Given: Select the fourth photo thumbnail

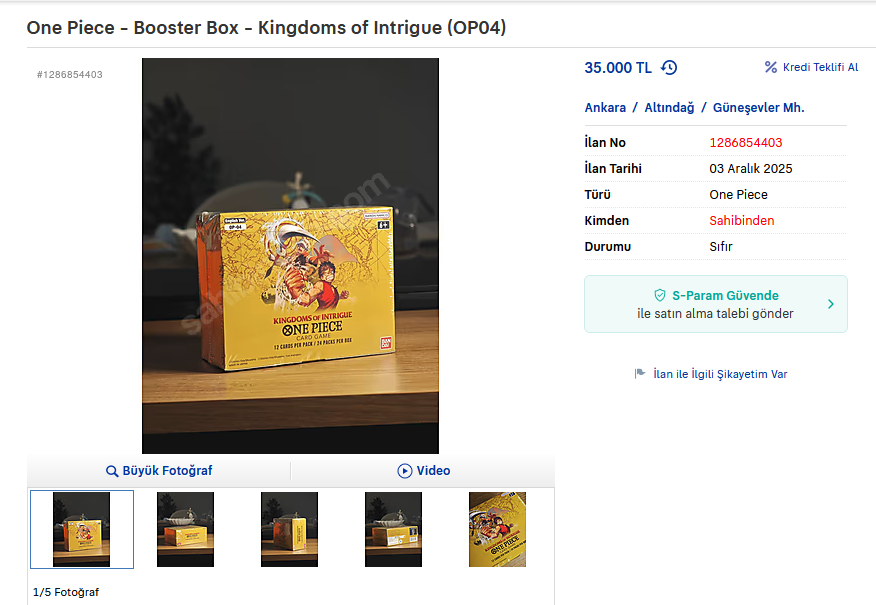Looking at the screenshot, I should point(393,529).
